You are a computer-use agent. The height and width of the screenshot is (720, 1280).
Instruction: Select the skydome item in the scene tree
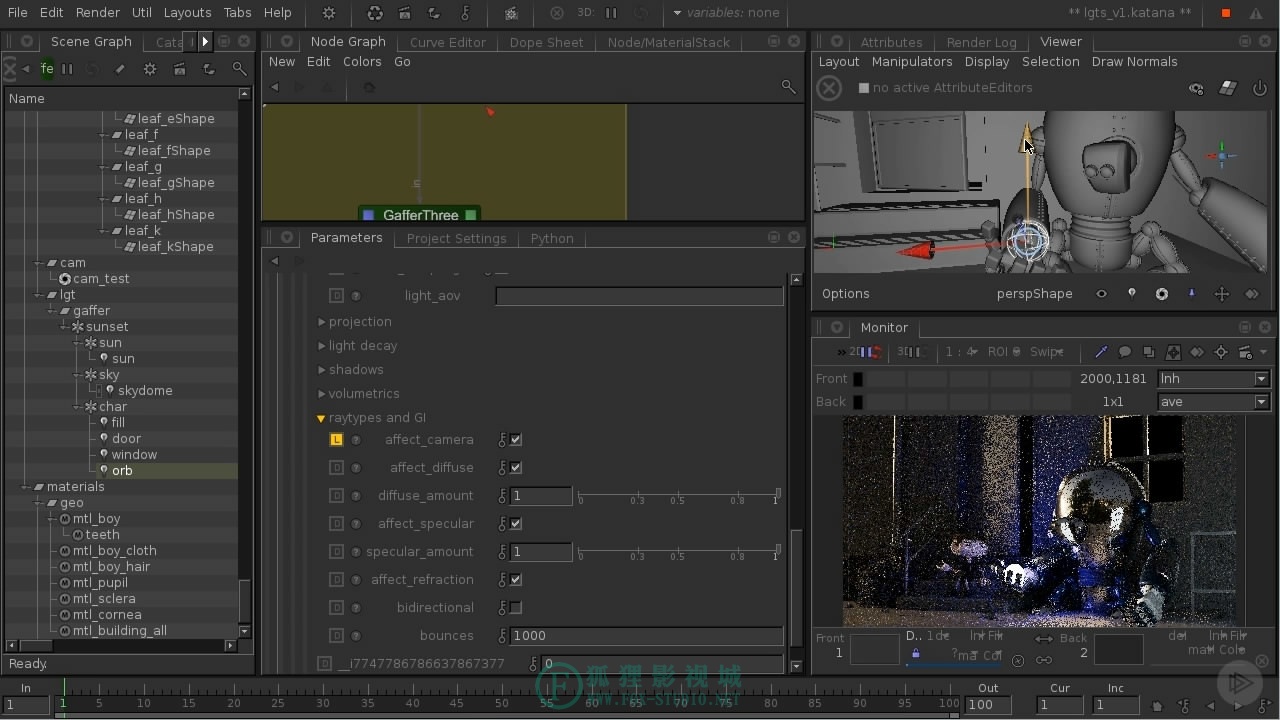point(145,391)
